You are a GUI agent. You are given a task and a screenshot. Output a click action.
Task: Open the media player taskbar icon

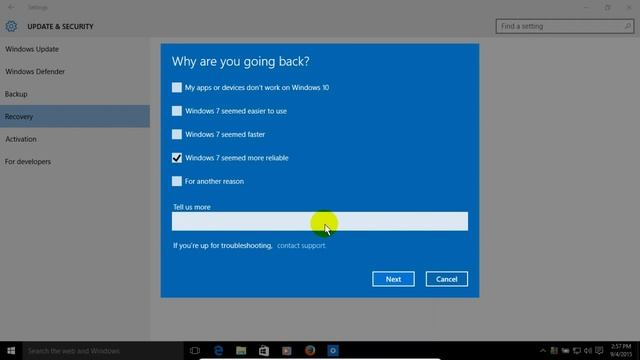(x=287, y=351)
